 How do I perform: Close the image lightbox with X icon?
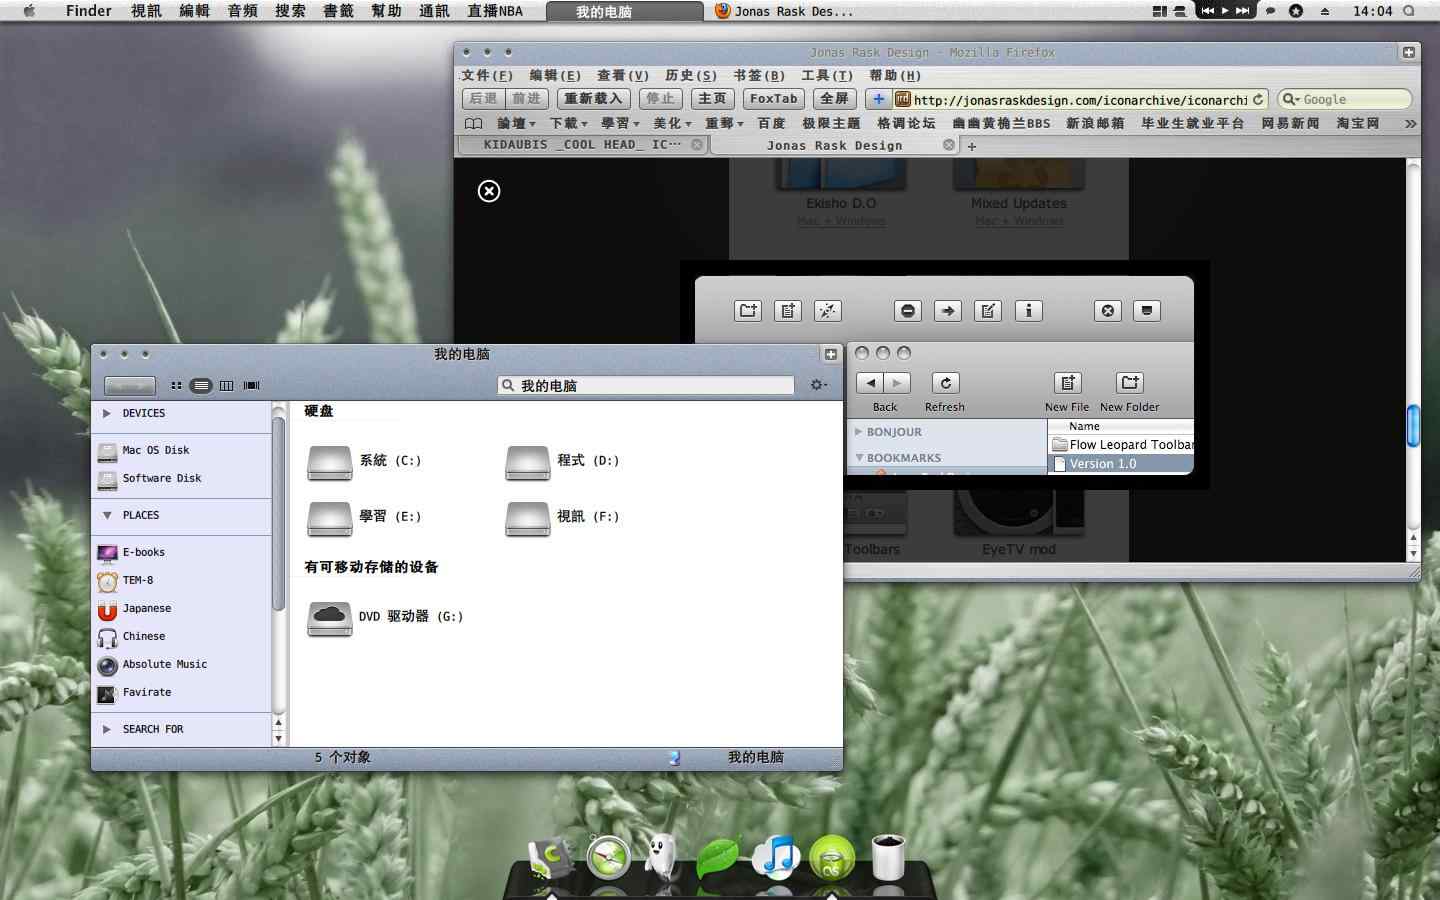489,191
